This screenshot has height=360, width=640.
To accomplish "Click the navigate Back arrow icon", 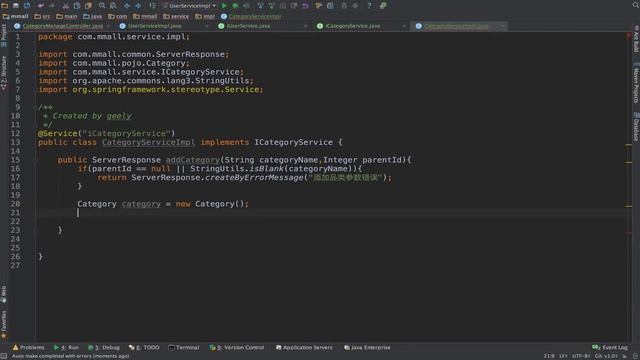I will click(x=127, y=6).
